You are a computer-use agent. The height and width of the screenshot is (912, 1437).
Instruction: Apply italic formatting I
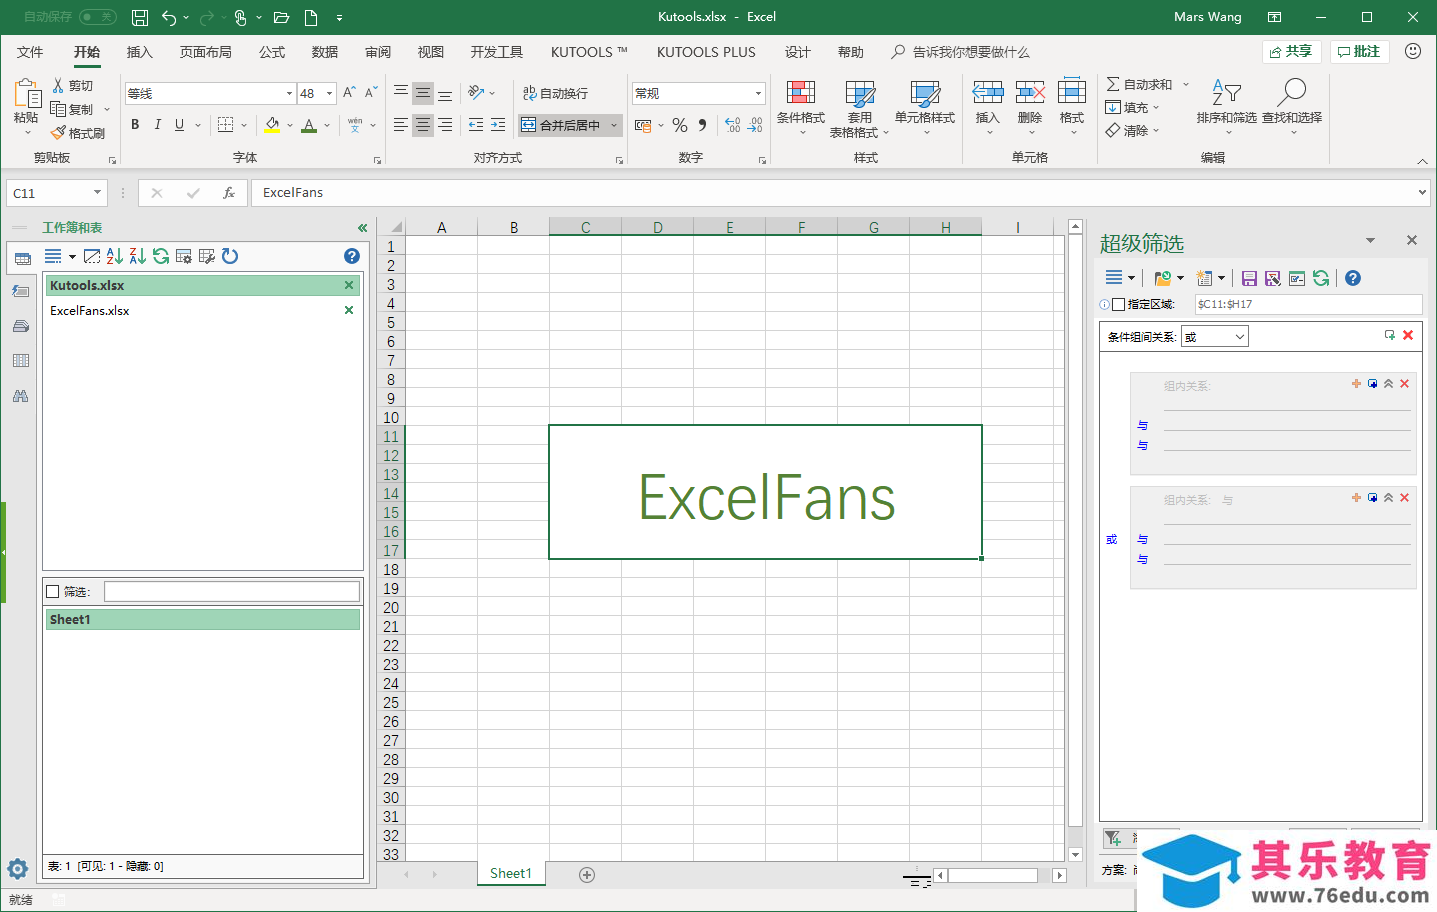[x=157, y=125]
